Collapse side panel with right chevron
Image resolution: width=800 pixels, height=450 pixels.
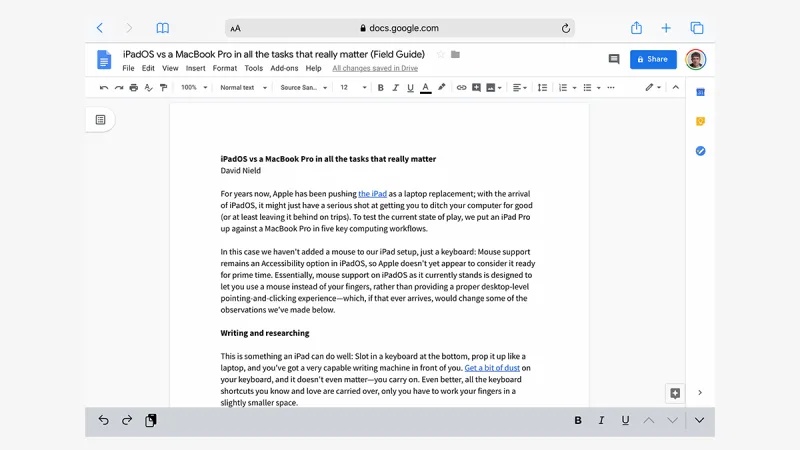tap(700, 392)
